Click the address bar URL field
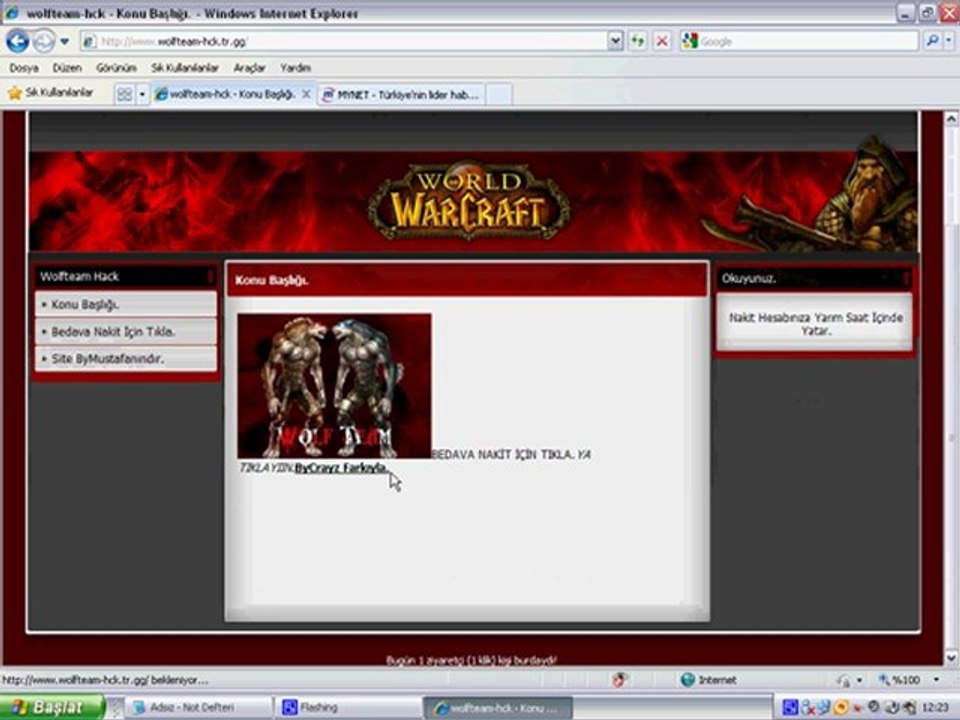Image resolution: width=960 pixels, height=720 pixels. pos(345,42)
